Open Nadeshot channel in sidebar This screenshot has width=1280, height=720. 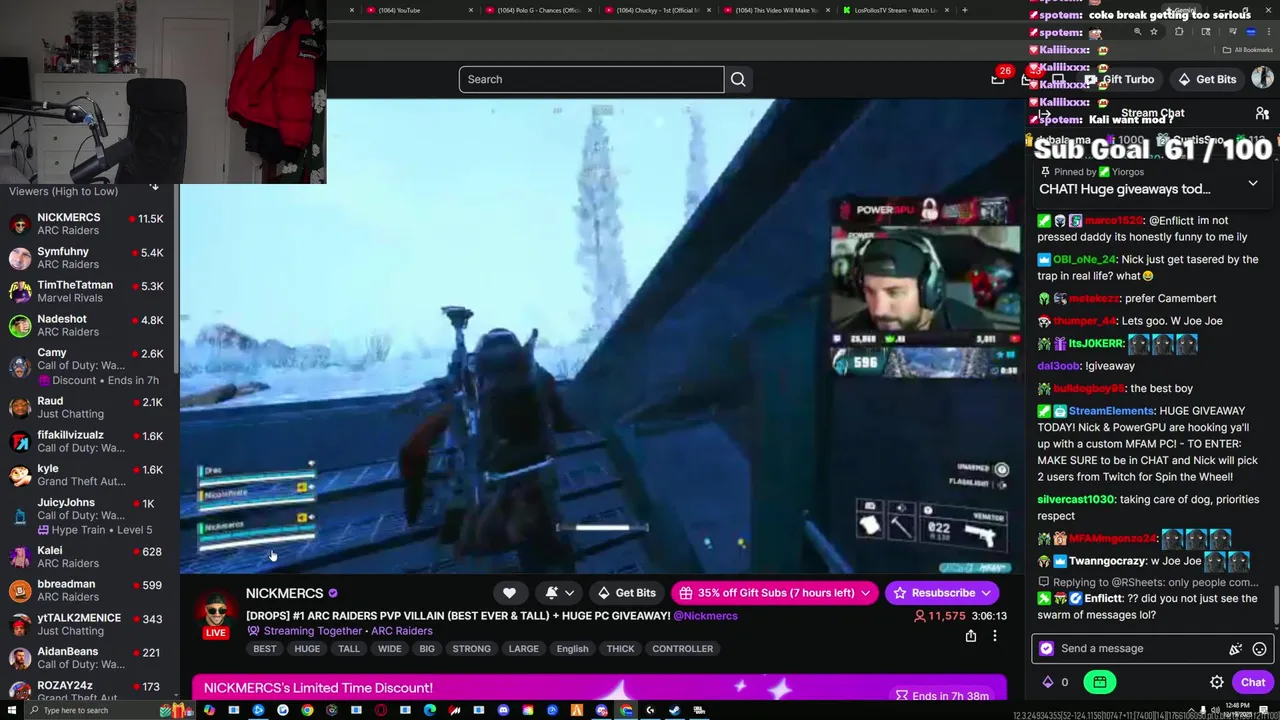pos(88,325)
